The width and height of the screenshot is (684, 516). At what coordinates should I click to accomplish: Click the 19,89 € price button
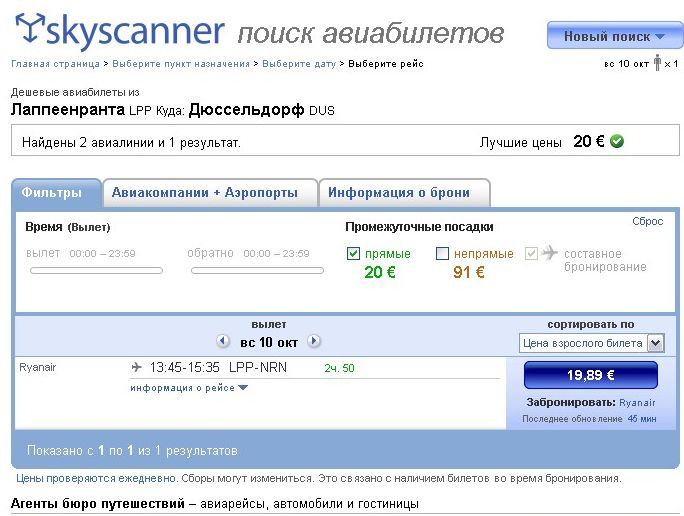591,375
